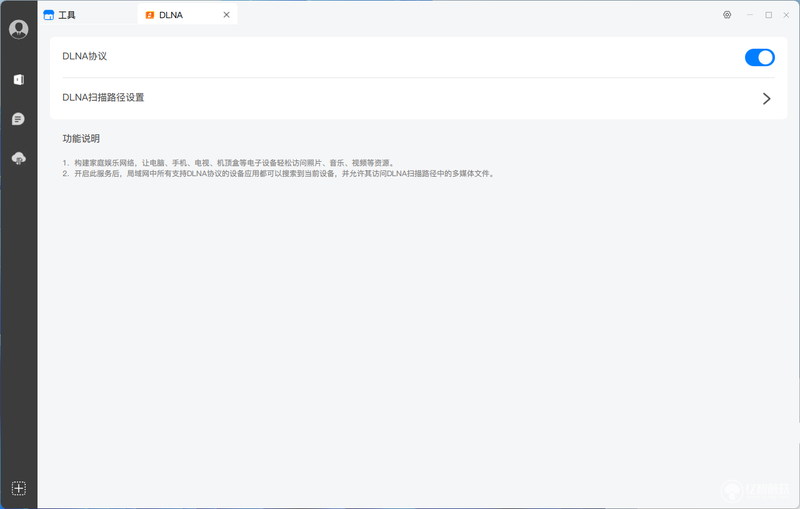Switch to the 工具 tab
Screen dimensions: 800x509
pyautogui.click(x=87, y=15)
